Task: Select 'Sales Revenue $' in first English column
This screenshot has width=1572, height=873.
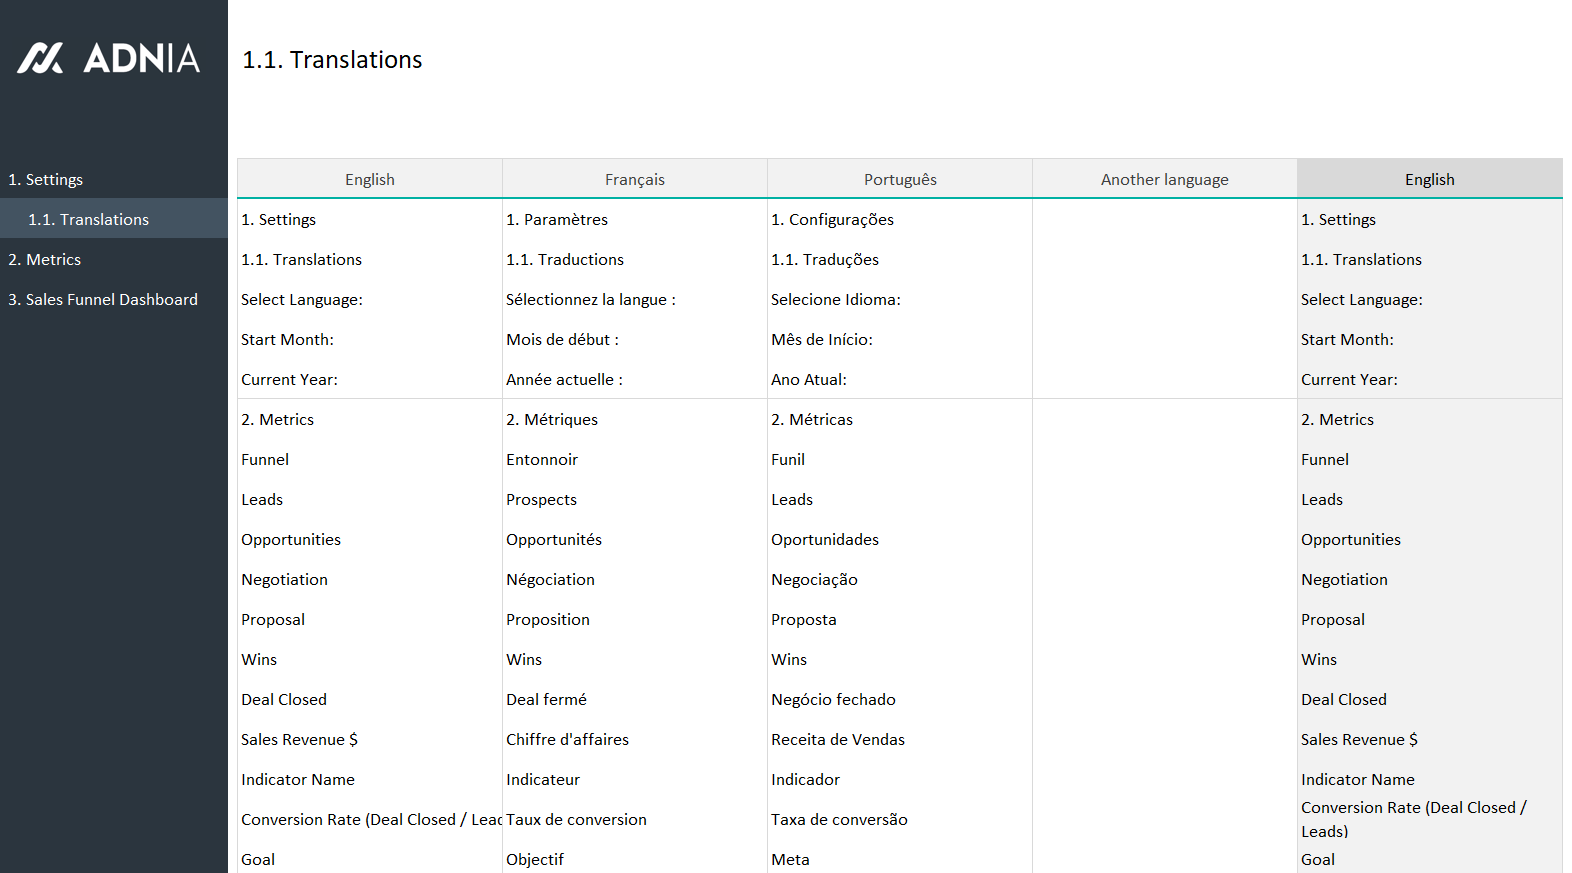Action: [x=299, y=740]
